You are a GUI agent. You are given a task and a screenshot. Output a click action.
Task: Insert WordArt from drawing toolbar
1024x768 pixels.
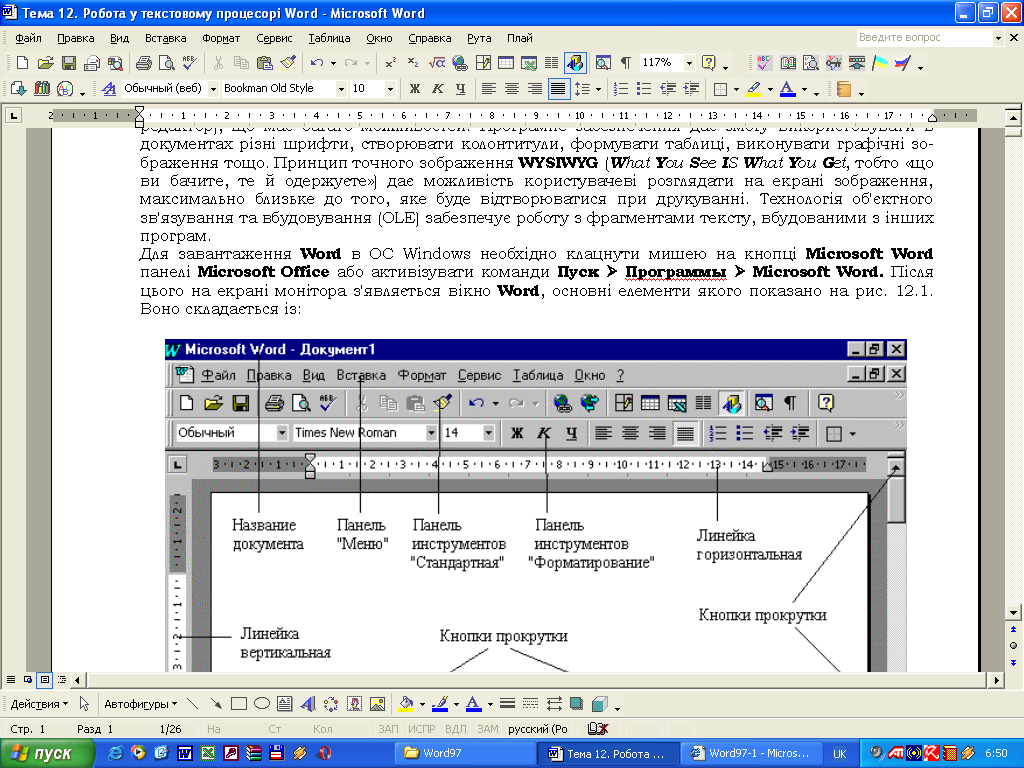308,704
